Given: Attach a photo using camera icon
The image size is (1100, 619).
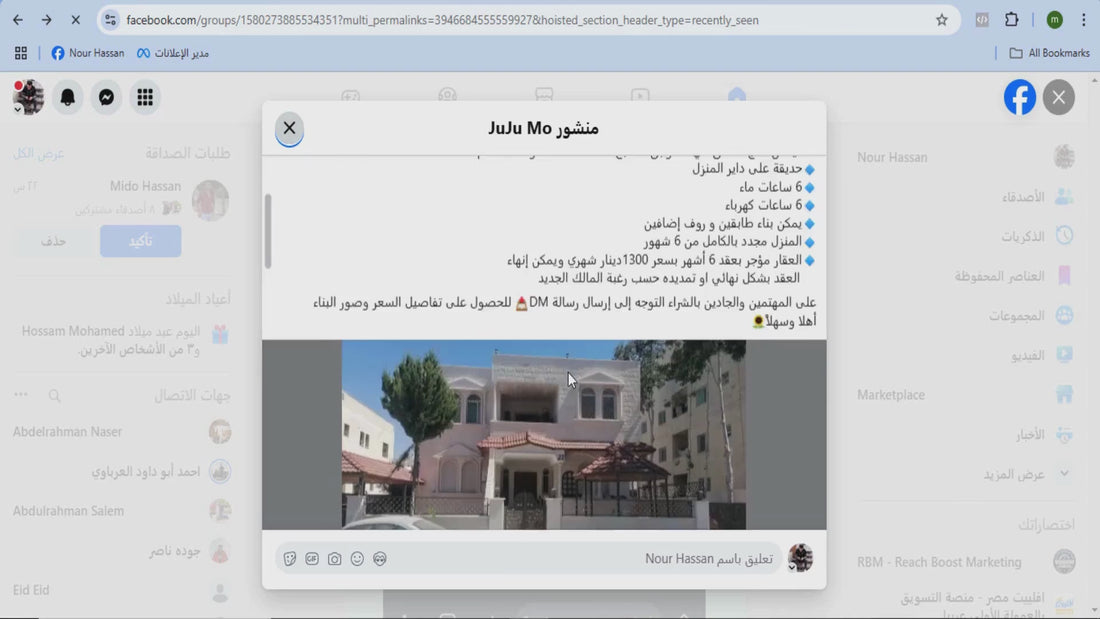Looking at the screenshot, I should [334, 559].
